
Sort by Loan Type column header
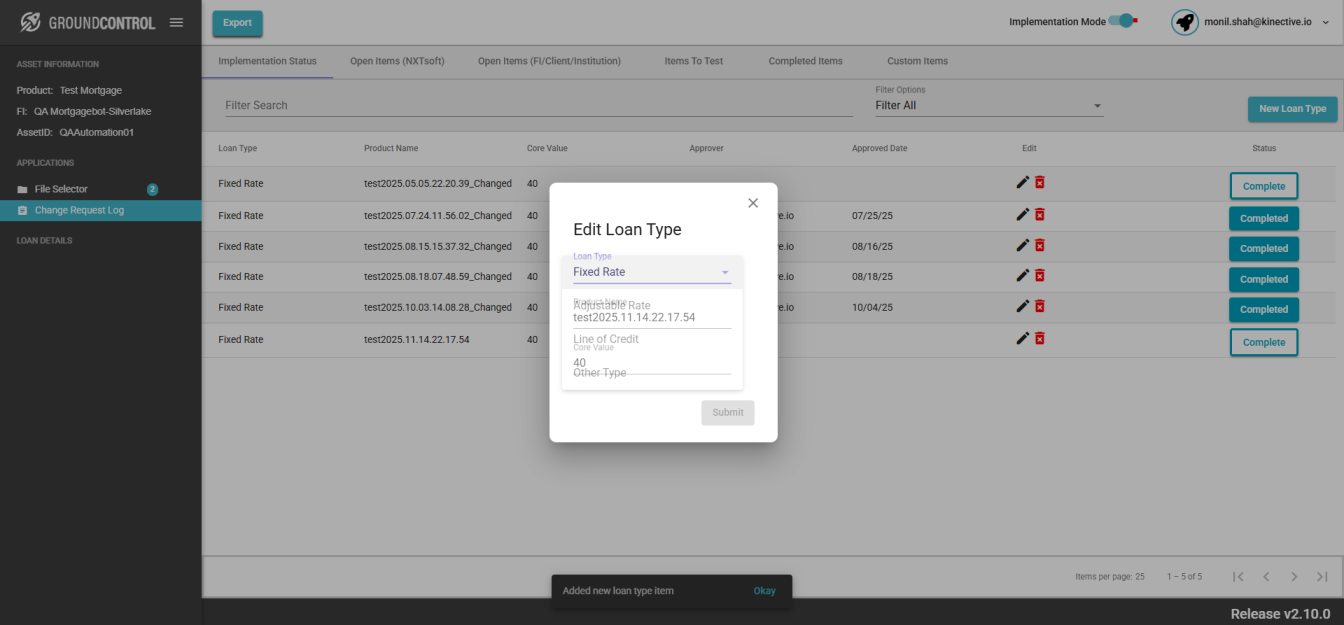(238, 148)
